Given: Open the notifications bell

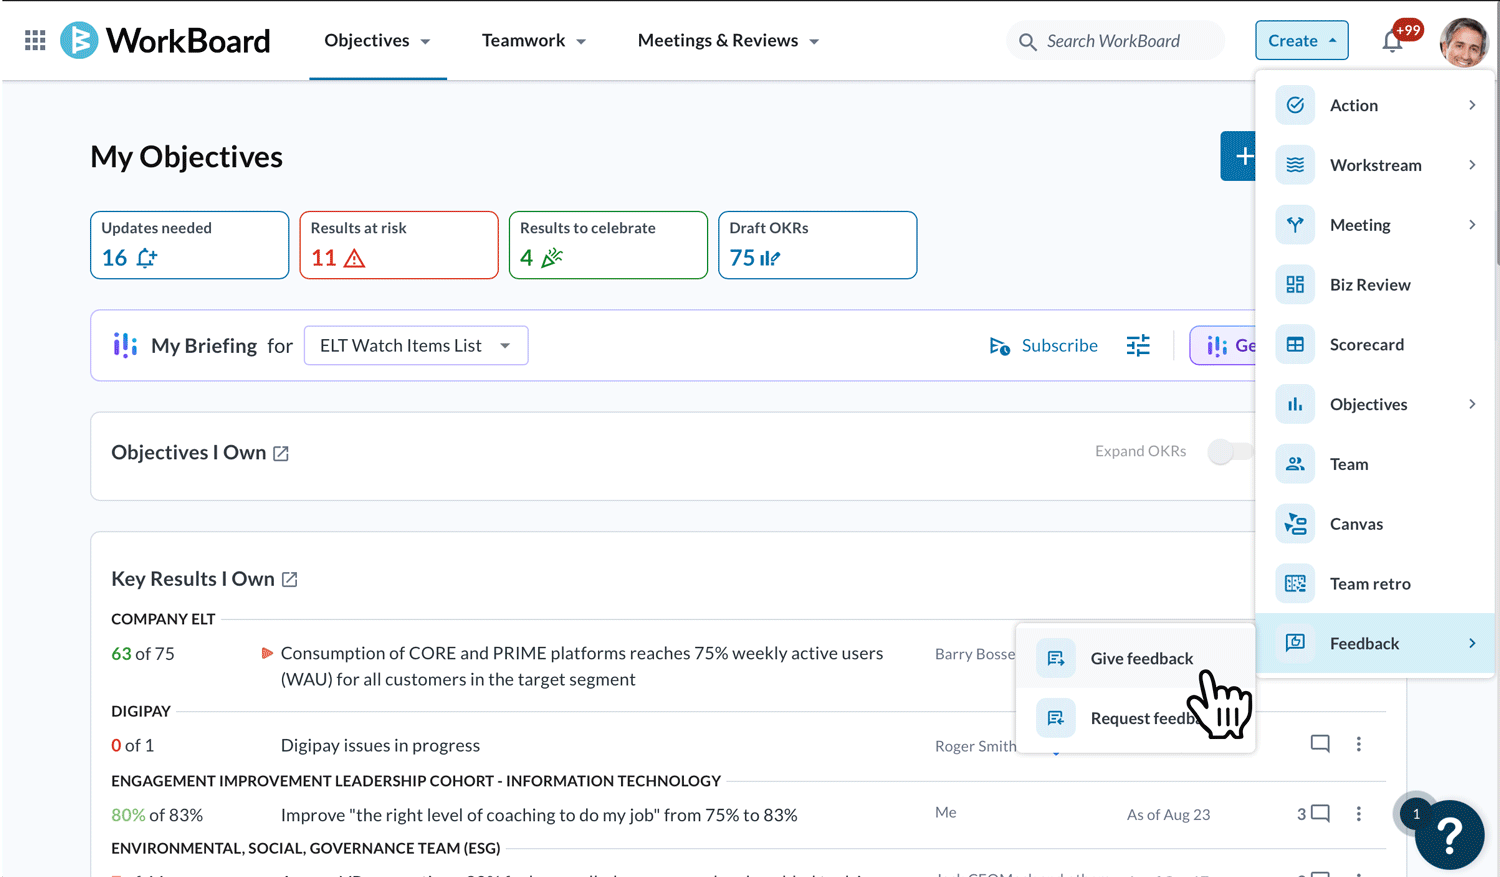Looking at the screenshot, I should coord(1392,41).
